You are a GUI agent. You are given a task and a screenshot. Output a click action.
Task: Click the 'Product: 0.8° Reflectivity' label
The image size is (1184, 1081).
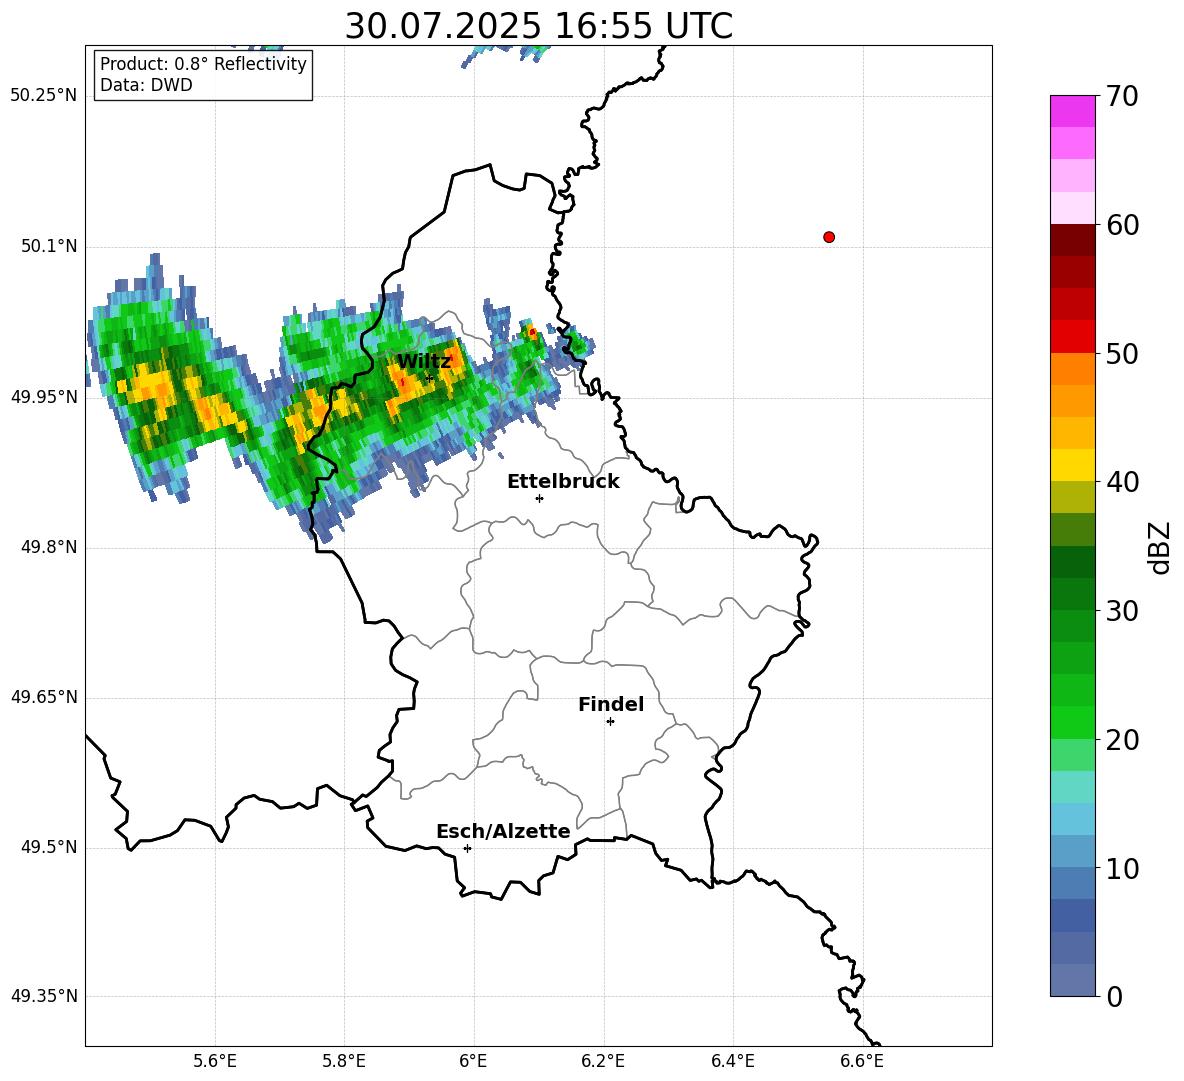203,63
